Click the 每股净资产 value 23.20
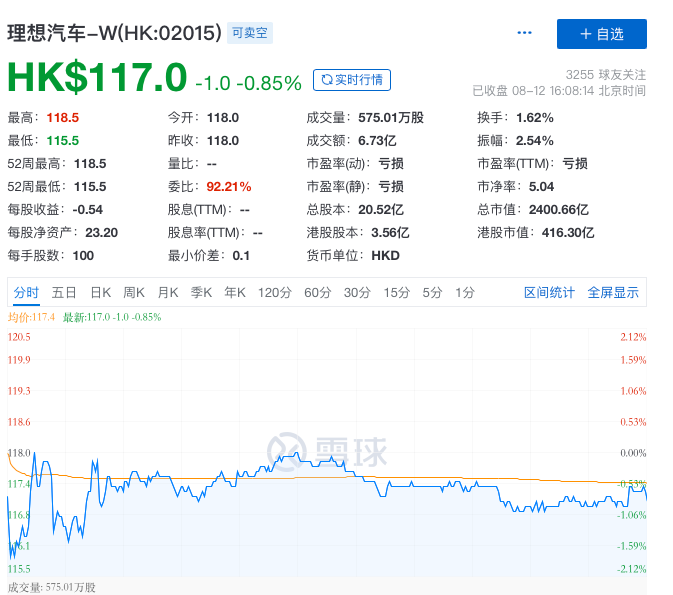673x595 pixels. coord(101,232)
